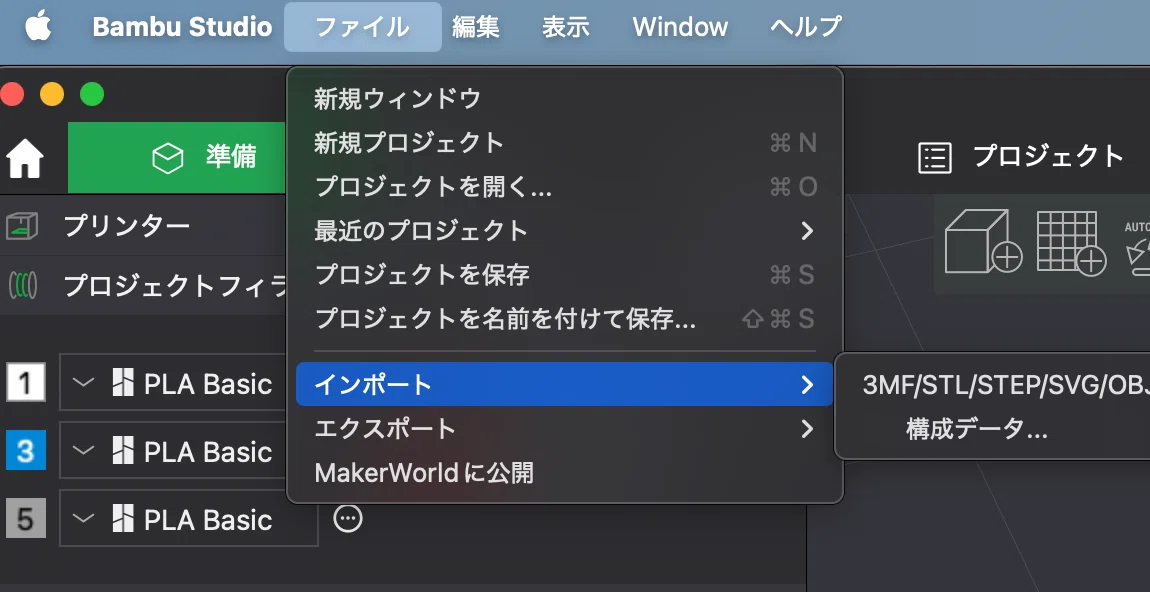Viewport: 1150px width, 592px height.
Task: Switch to the 準備 tab
Action: [x=177, y=157]
